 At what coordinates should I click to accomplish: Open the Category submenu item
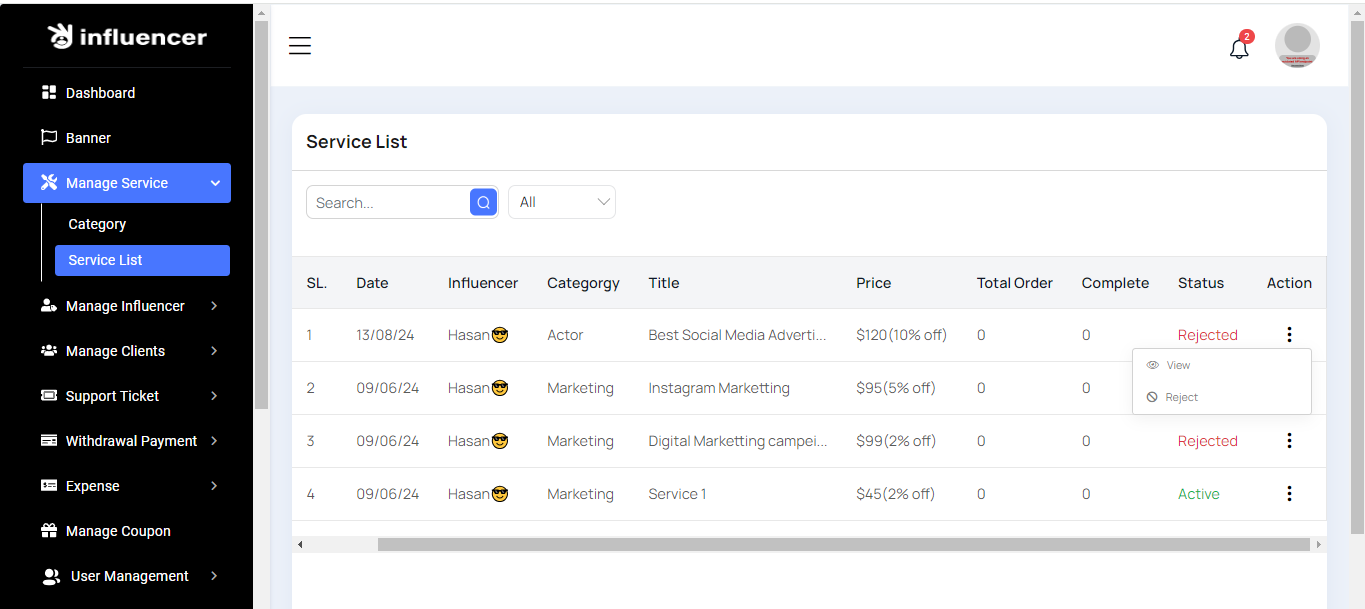[97, 224]
